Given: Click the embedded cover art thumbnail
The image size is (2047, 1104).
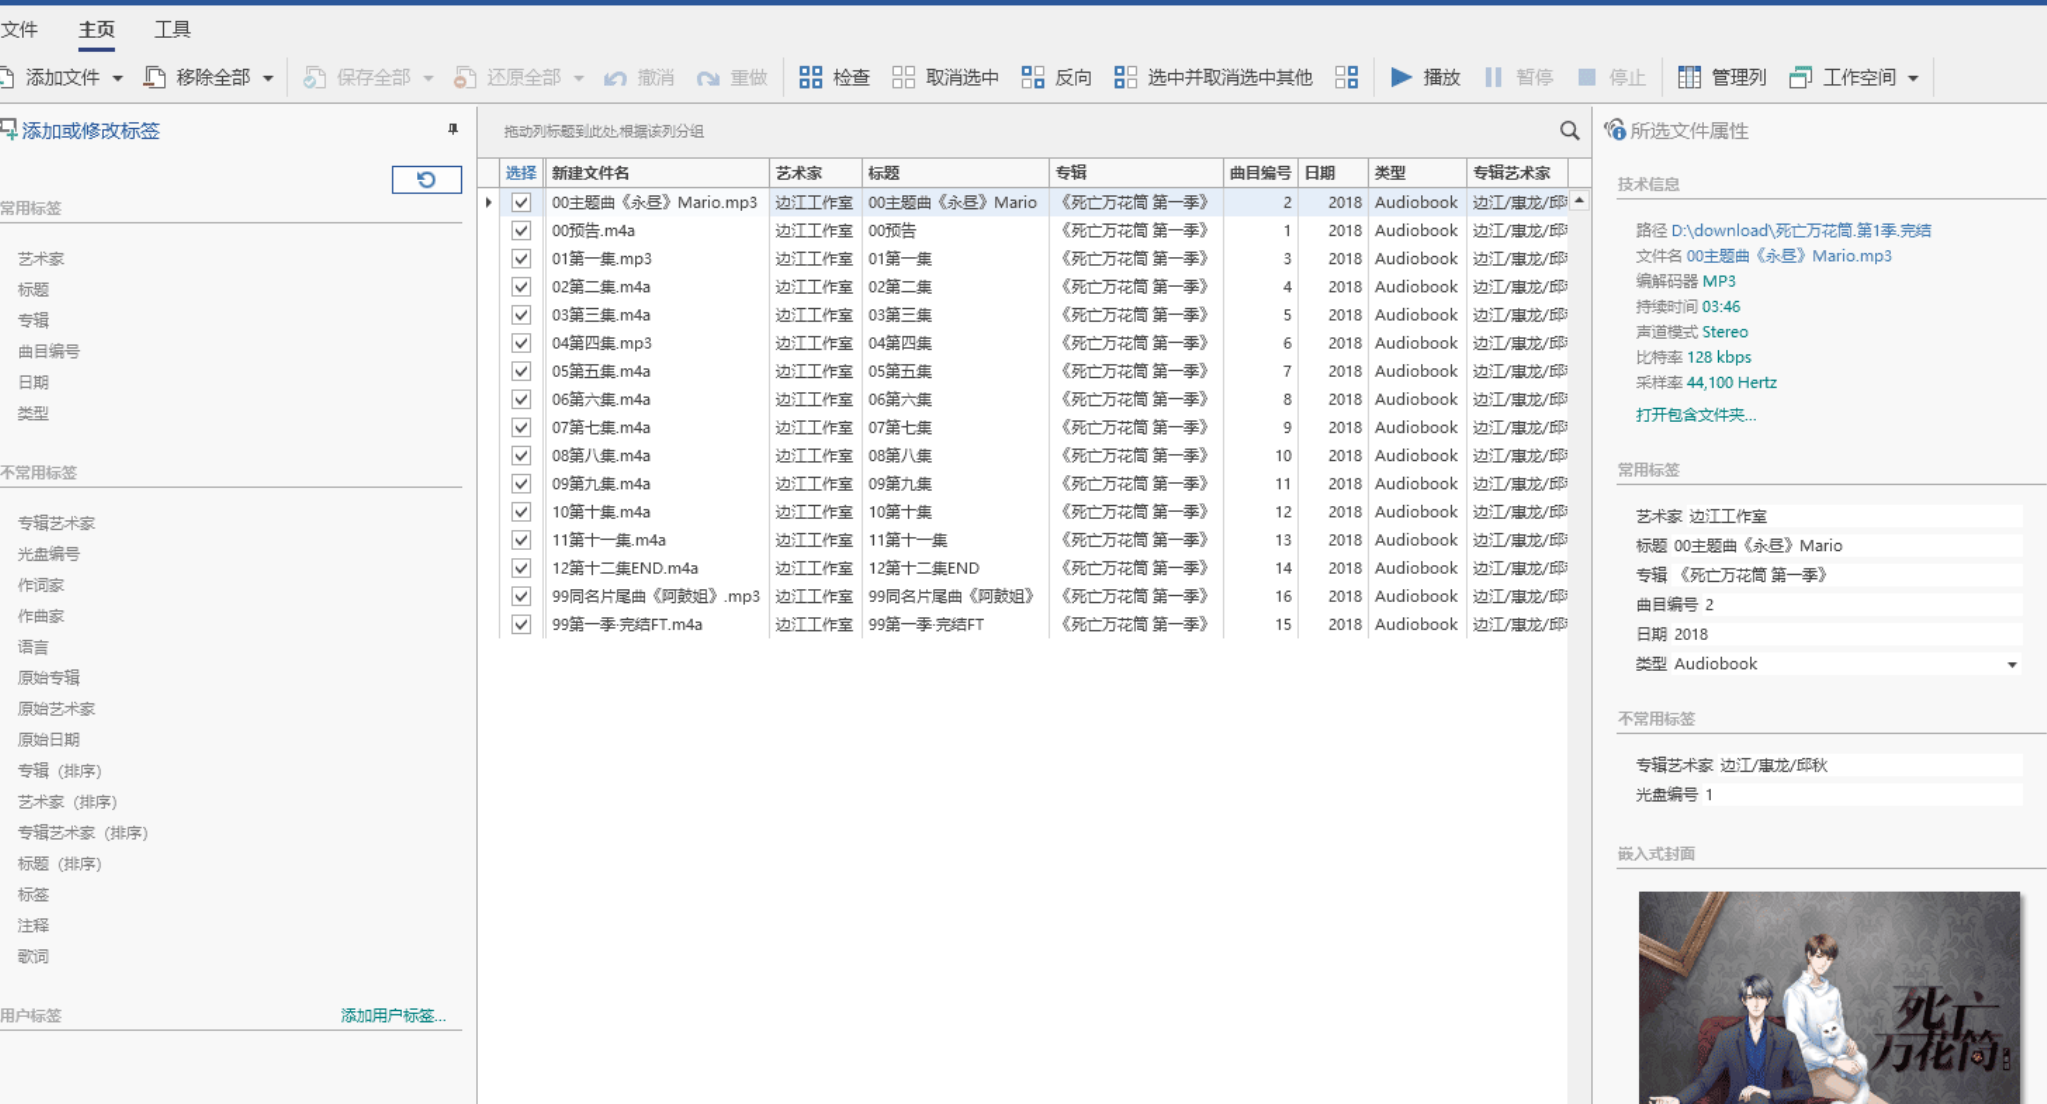Looking at the screenshot, I should pos(1829,997).
